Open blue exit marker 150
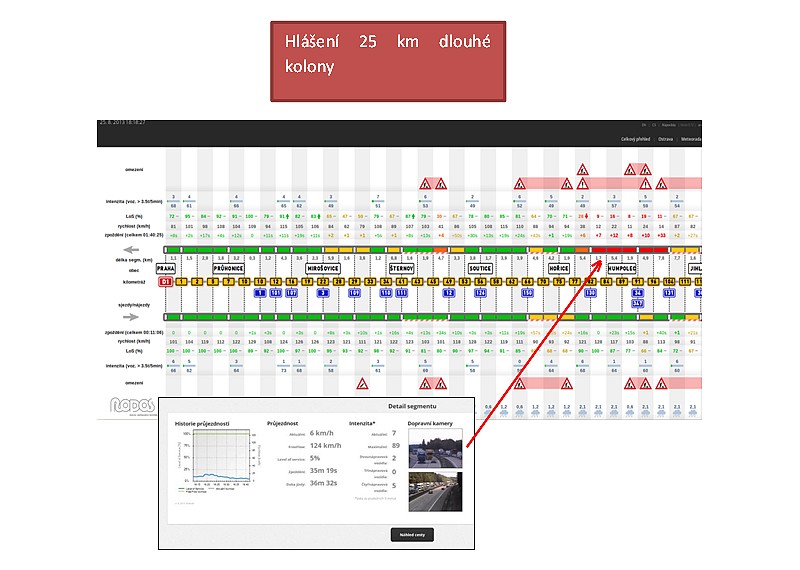This screenshot has height=570, width=800. pyautogui.click(x=528, y=293)
